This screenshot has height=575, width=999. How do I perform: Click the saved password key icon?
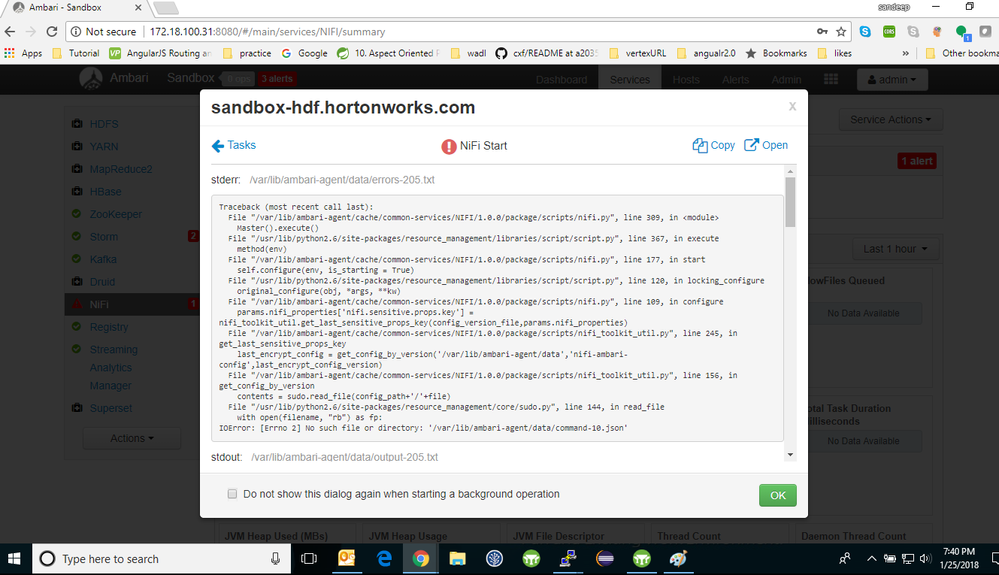(823, 31)
